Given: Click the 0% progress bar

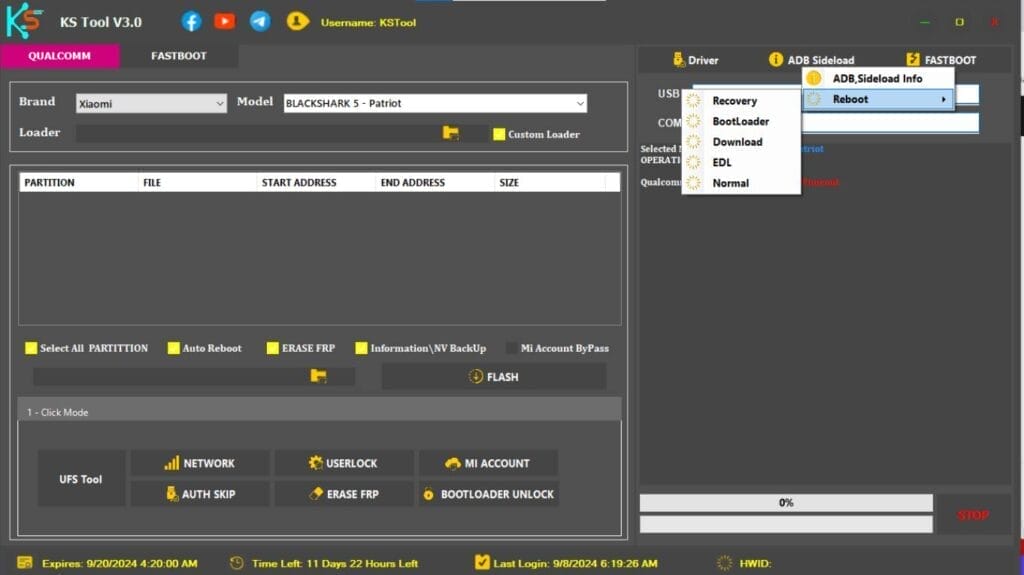Looking at the screenshot, I should (x=786, y=502).
